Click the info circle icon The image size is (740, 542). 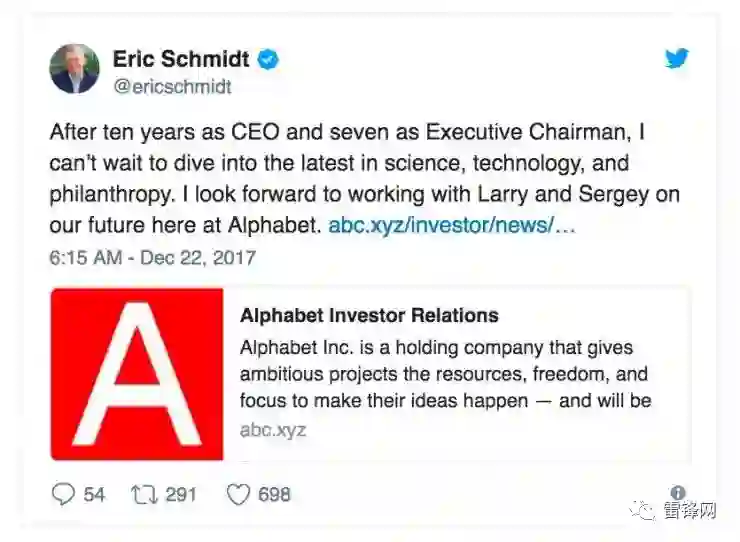tap(678, 493)
